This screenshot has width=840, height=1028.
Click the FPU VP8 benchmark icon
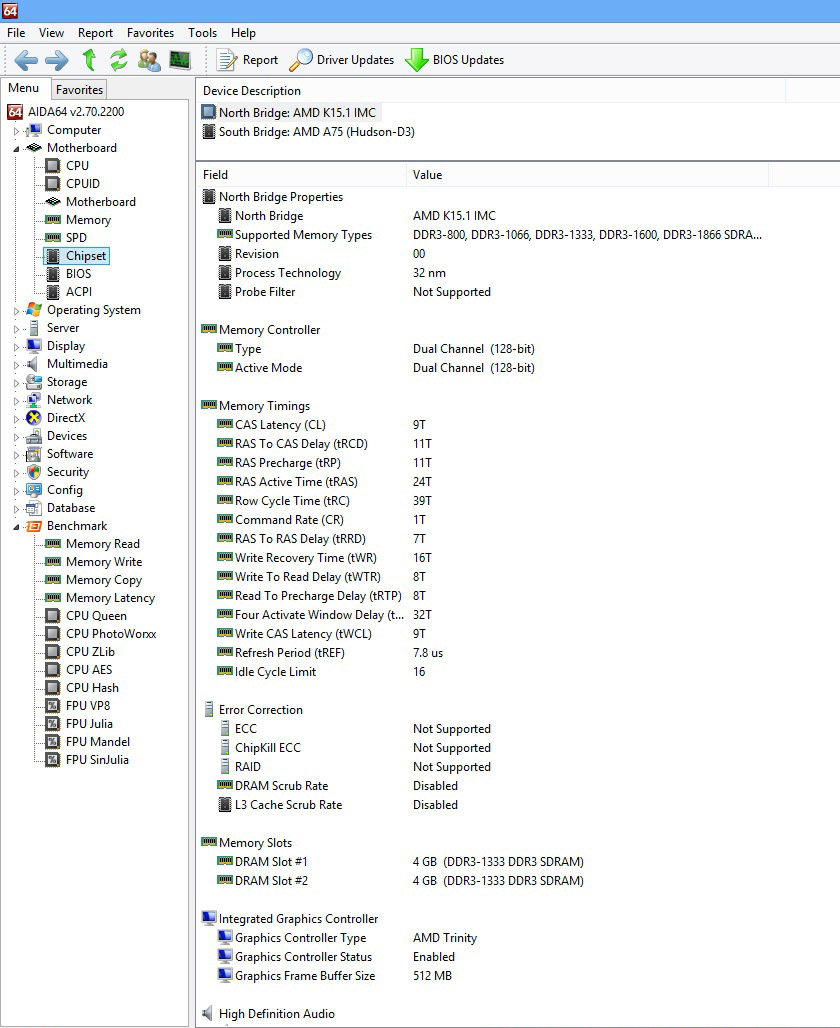(52, 706)
